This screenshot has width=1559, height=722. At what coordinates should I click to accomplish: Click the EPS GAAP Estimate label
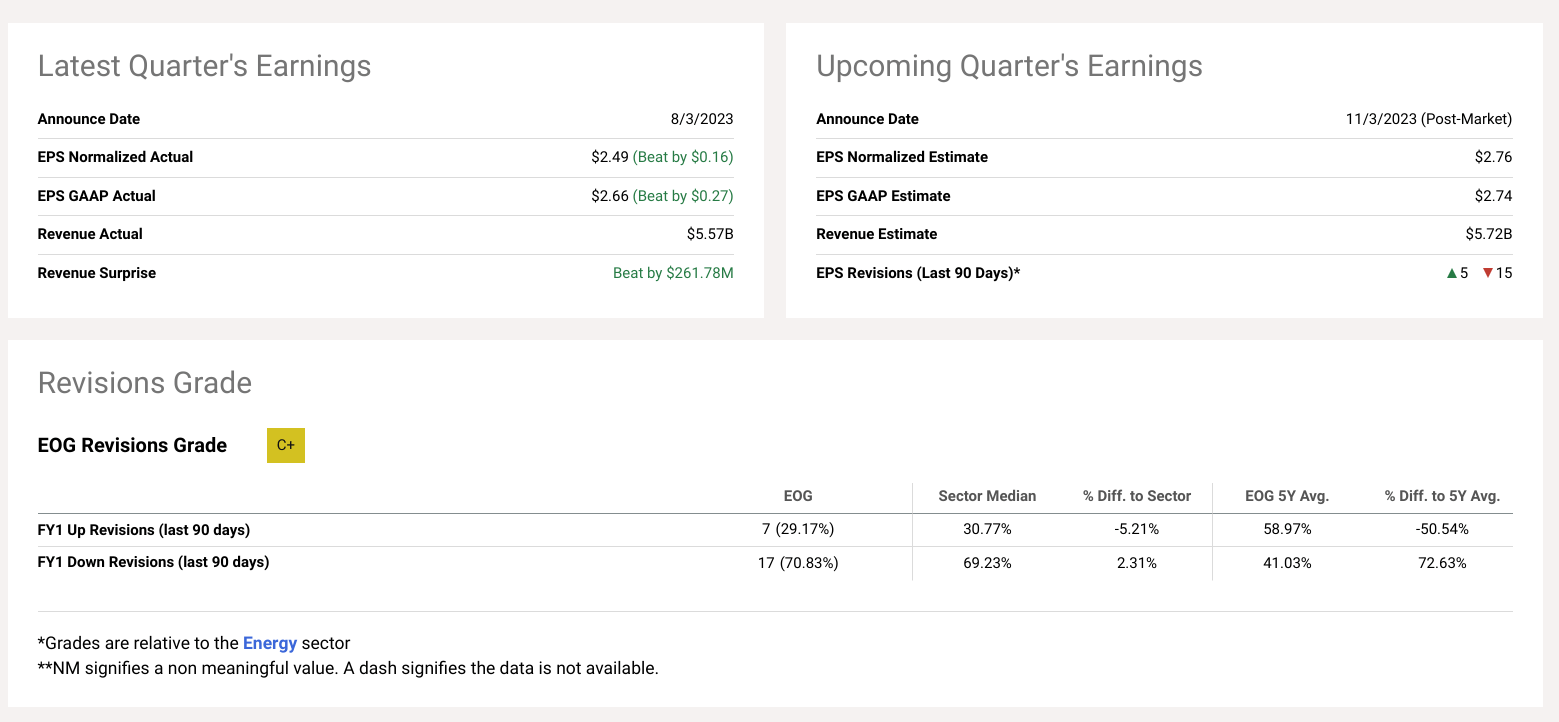click(x=883, y=196)
